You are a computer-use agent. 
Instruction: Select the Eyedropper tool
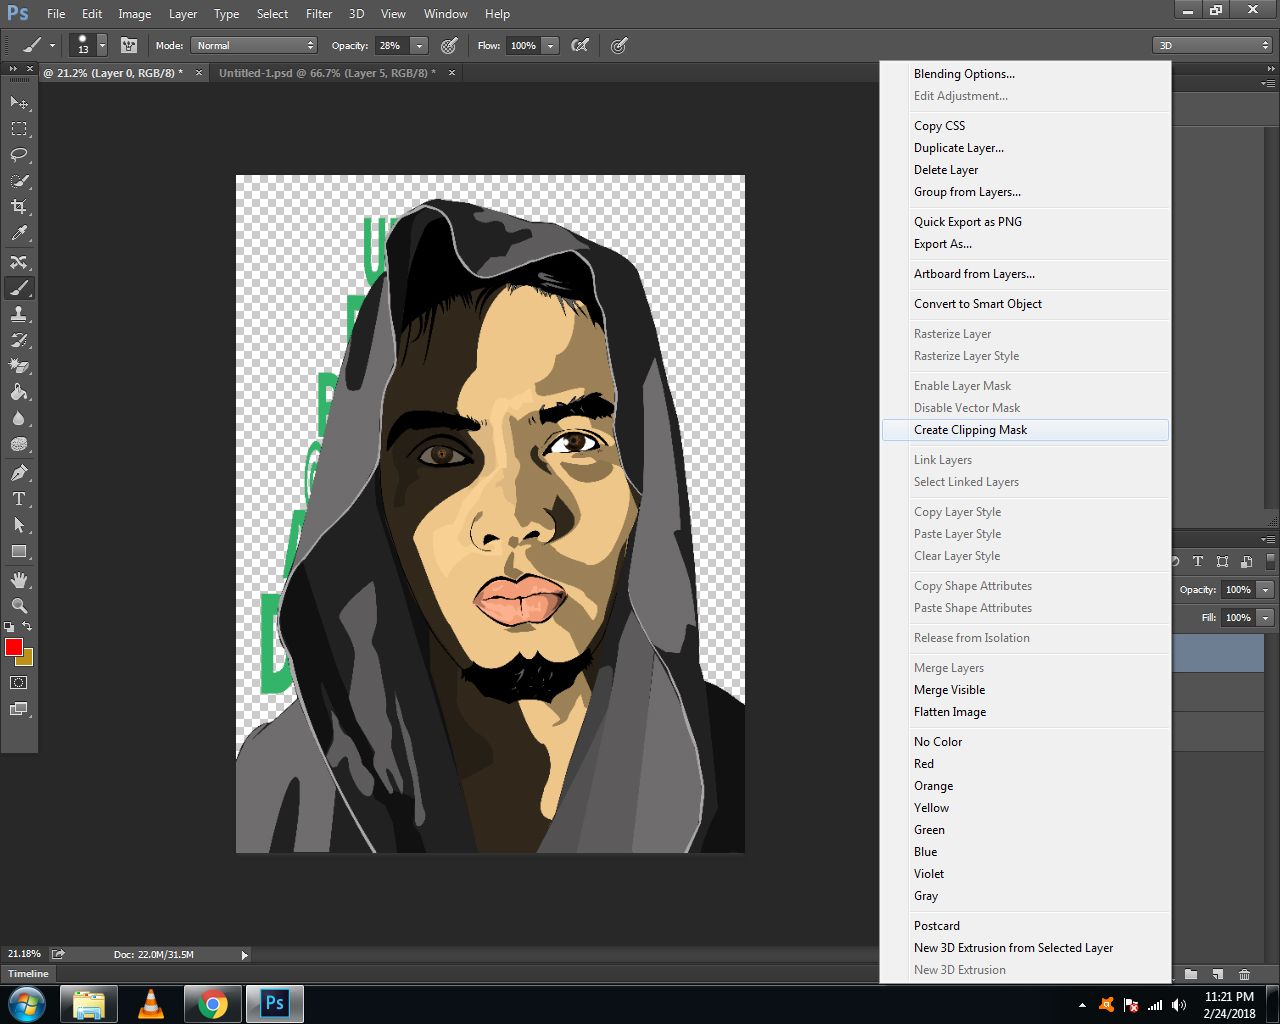click(19, 233)
